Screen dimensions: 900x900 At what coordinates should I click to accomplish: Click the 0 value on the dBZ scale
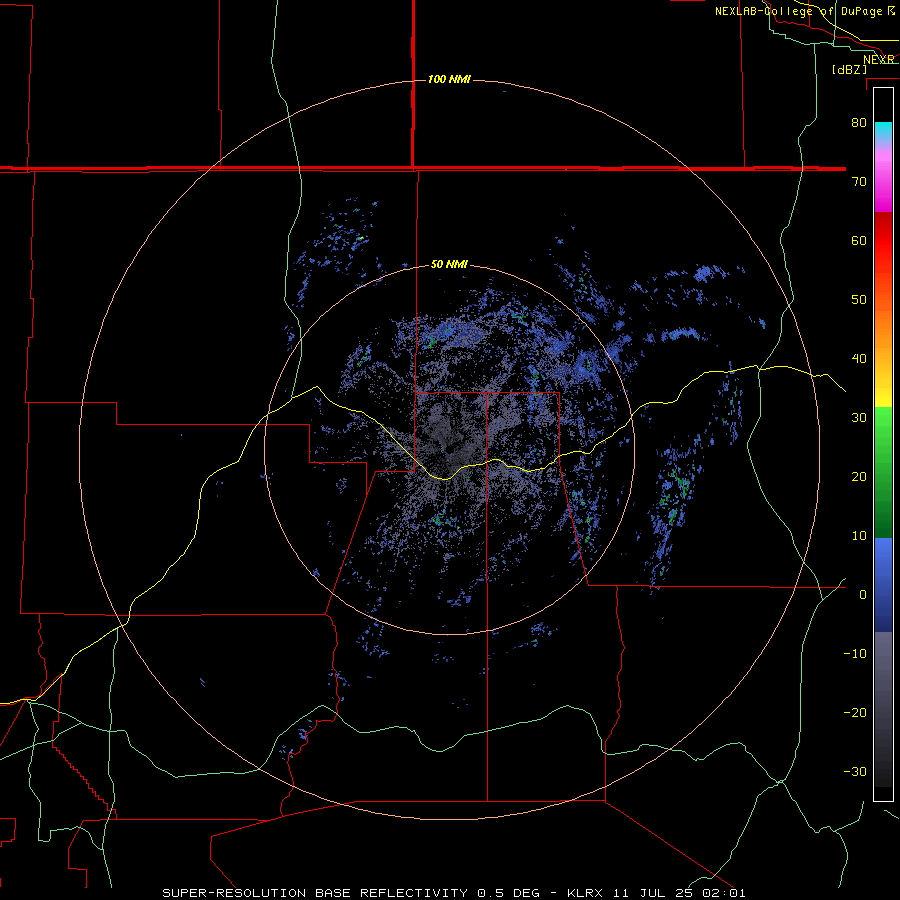point(863,595)
